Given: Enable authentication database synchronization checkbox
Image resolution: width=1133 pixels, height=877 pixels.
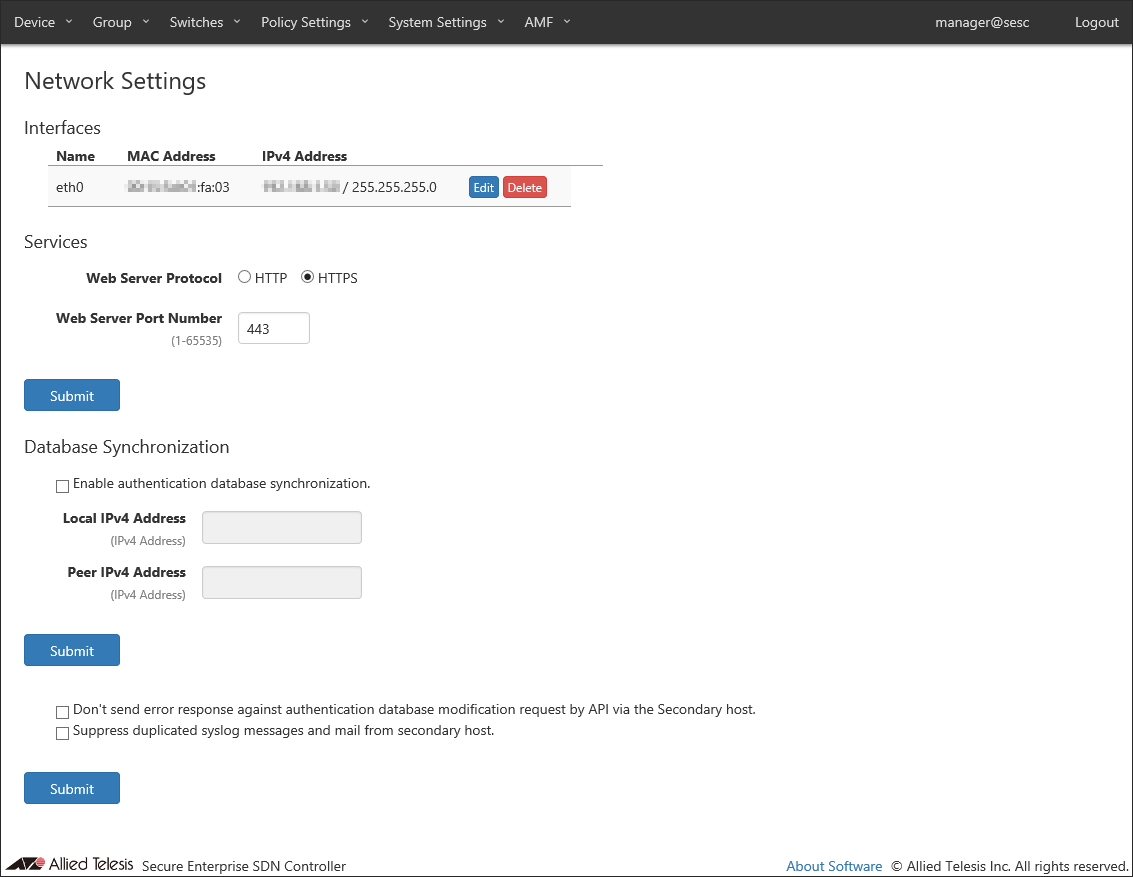Looking at the screenshot, I should [x=62, y=486].
